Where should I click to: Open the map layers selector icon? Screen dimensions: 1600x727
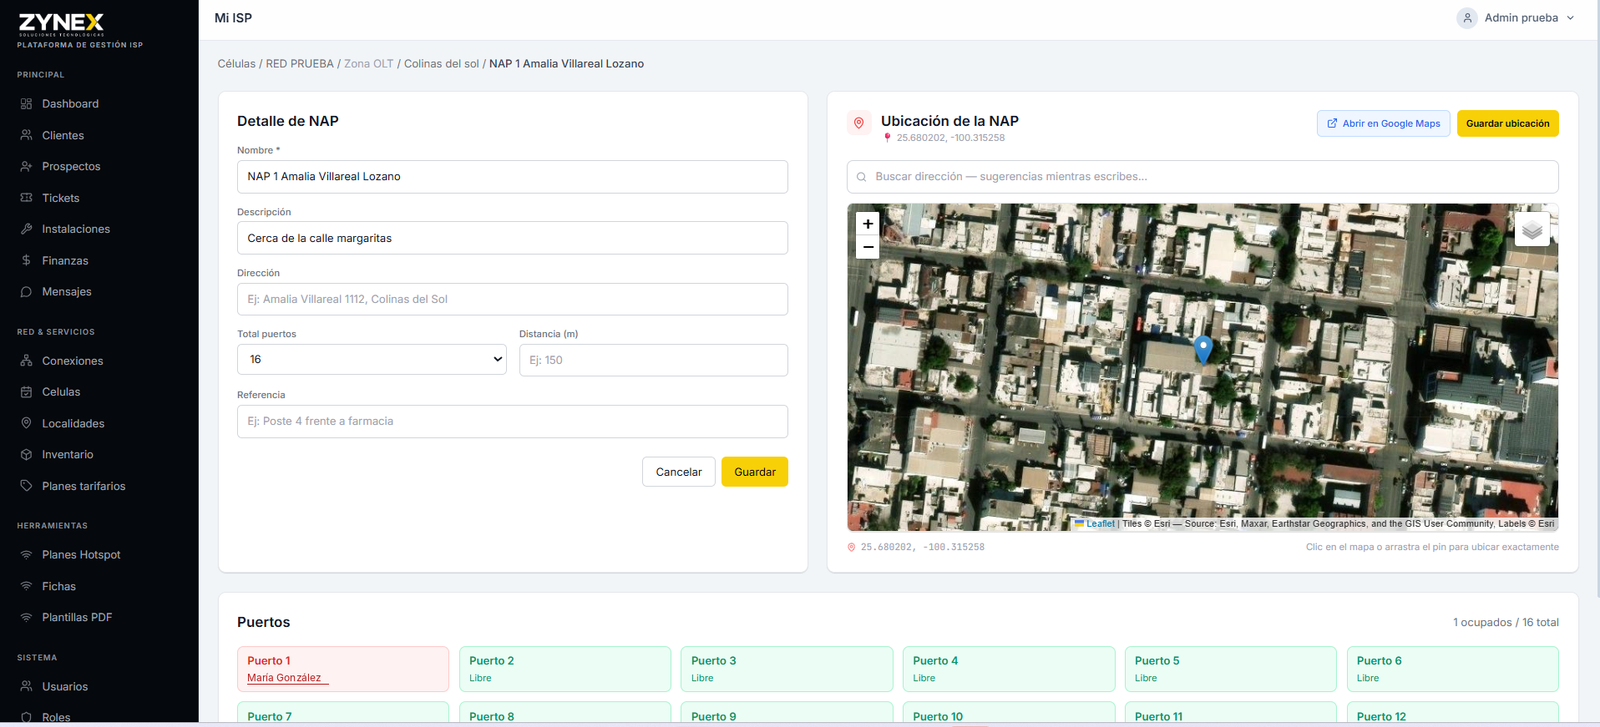pyautogui.click(x=1532, y=230)
